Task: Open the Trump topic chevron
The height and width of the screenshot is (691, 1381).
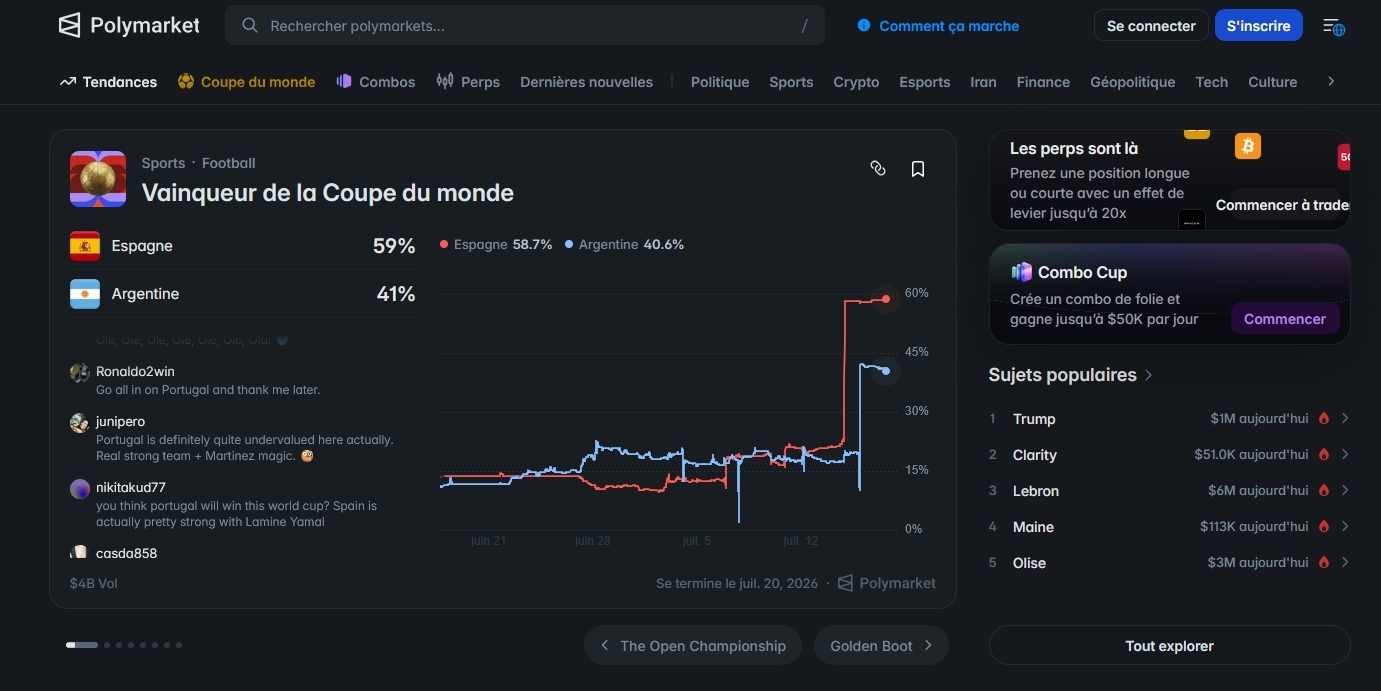Action: pyautogui.click(x=1345, y=419)
